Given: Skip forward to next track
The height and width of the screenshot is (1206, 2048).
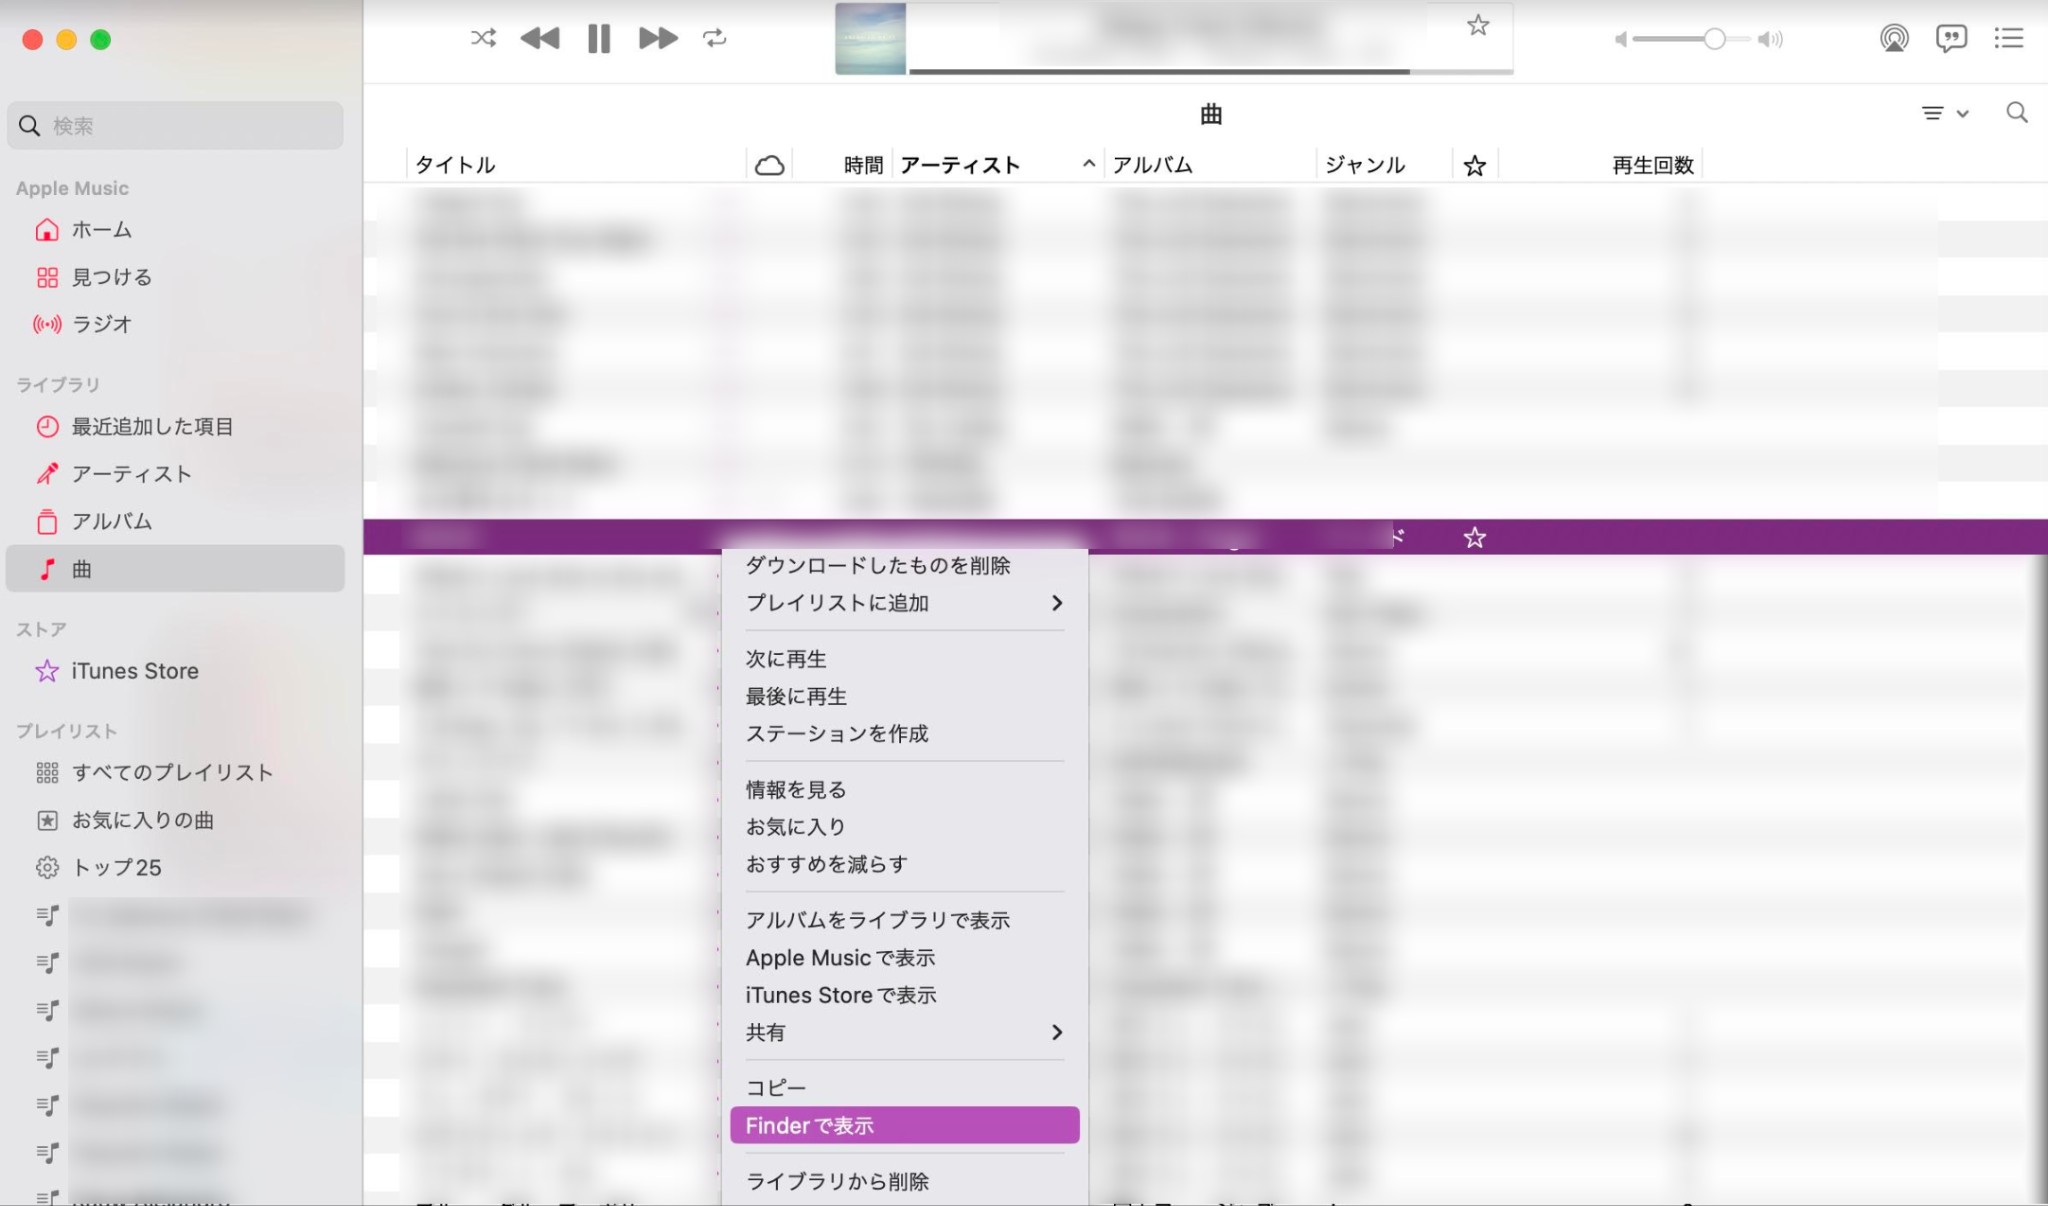Looking at the screenshot, I should 658,38.
